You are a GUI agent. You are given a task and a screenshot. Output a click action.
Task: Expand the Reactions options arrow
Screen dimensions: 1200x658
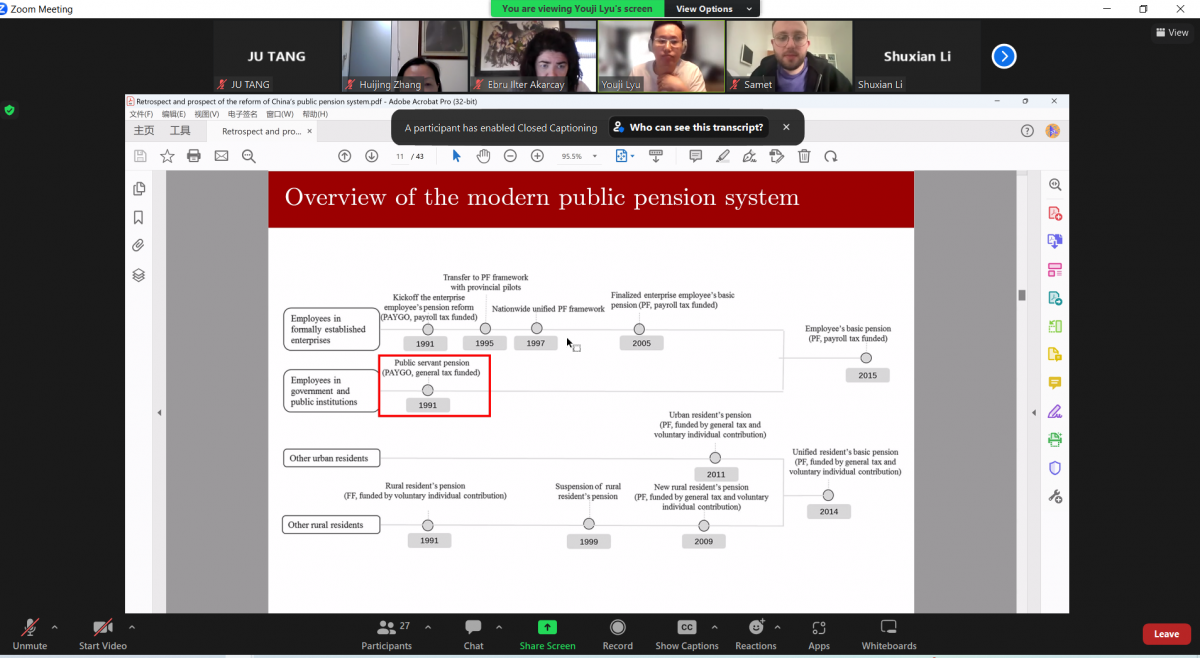pos(778,627)
